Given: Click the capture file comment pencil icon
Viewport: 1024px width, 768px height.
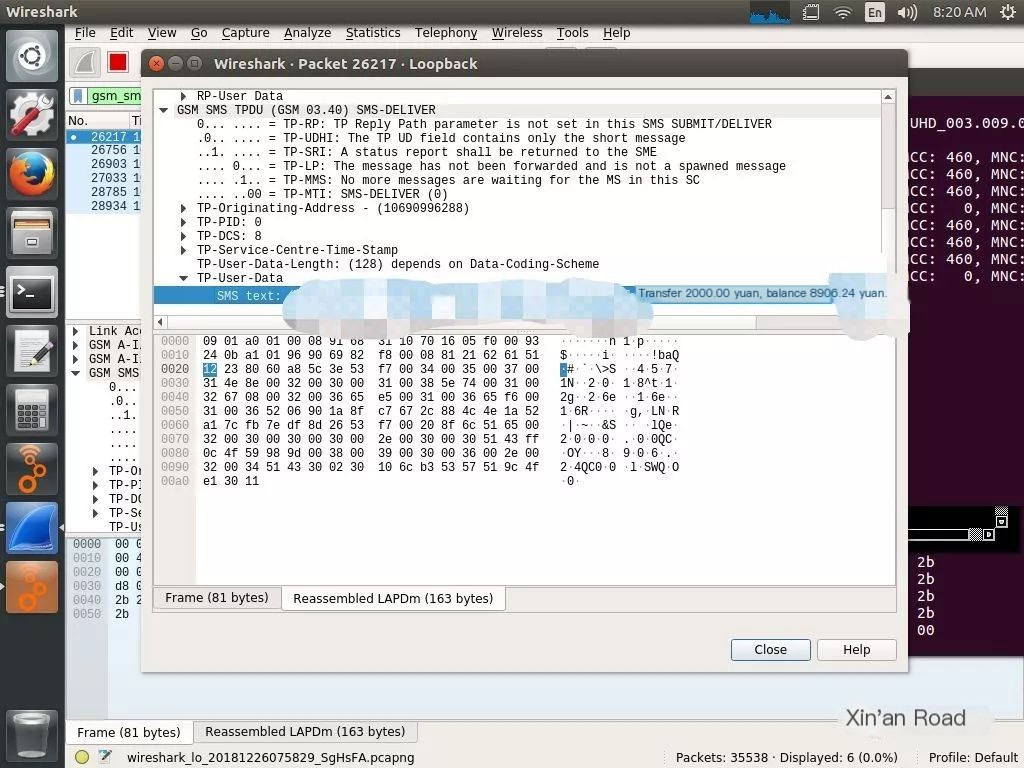Looking at the screenshot, I should click(x=104, y=757).
